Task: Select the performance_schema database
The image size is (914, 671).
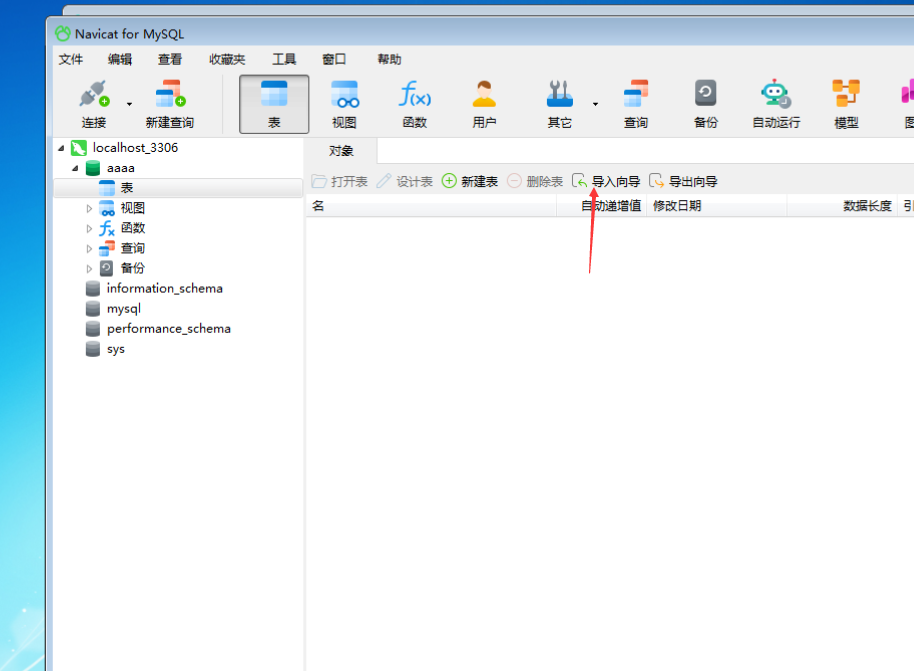Action: tap(168, 329)
